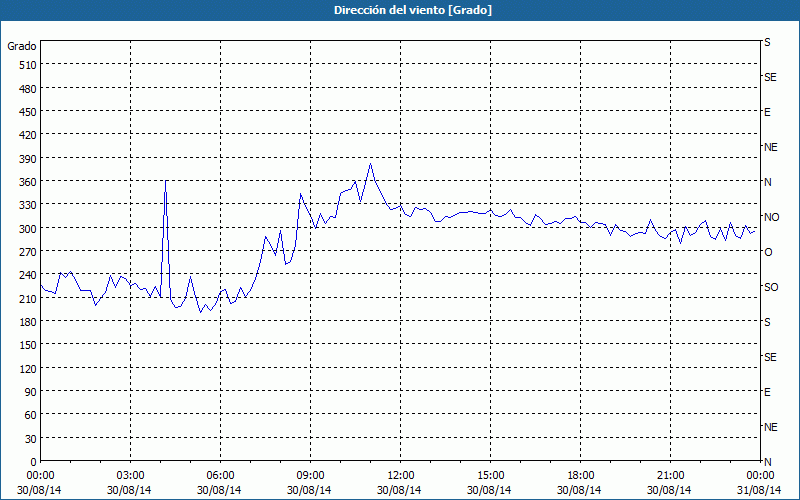Select the 30/08/14 date under 15:00
Viewport: 800px width, 500px height.
(x=489, y=490)
